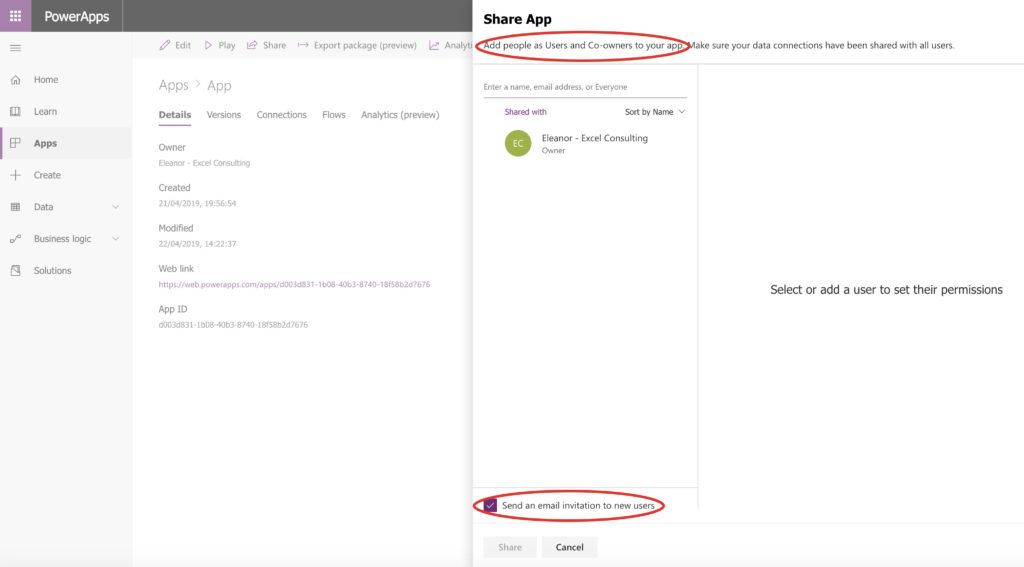Screen dimensions: 1024x567
Task: Select Eleanor - Excel Consulting user row
Action: pyautogui.click(x=585, y=144)
